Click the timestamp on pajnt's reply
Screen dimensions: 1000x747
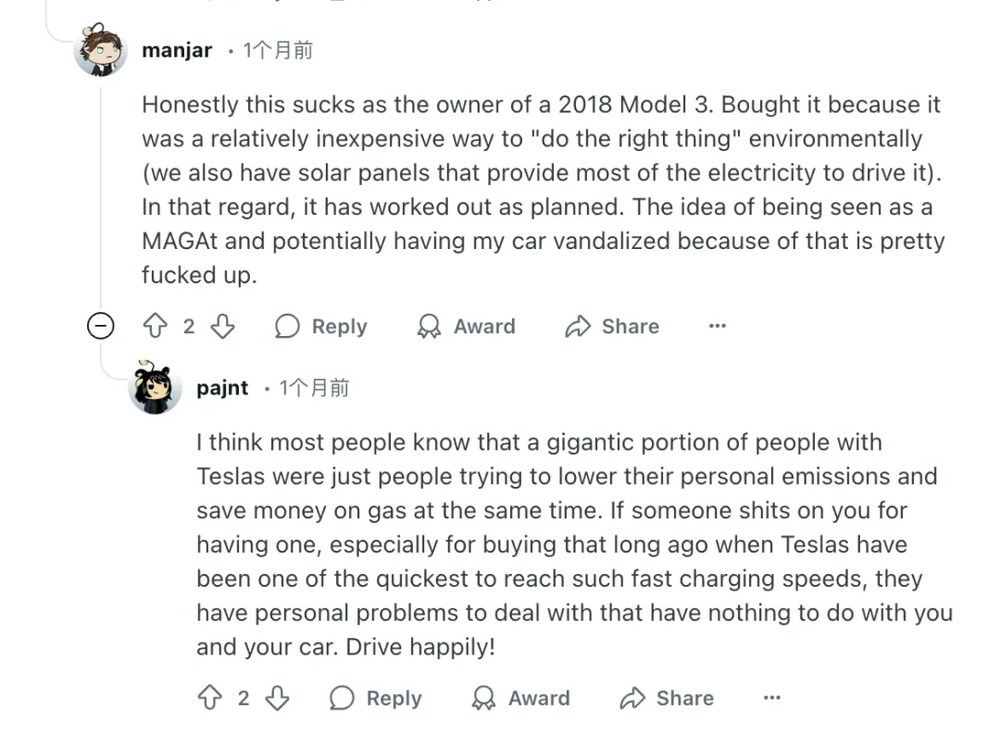(x=314, y=388)
